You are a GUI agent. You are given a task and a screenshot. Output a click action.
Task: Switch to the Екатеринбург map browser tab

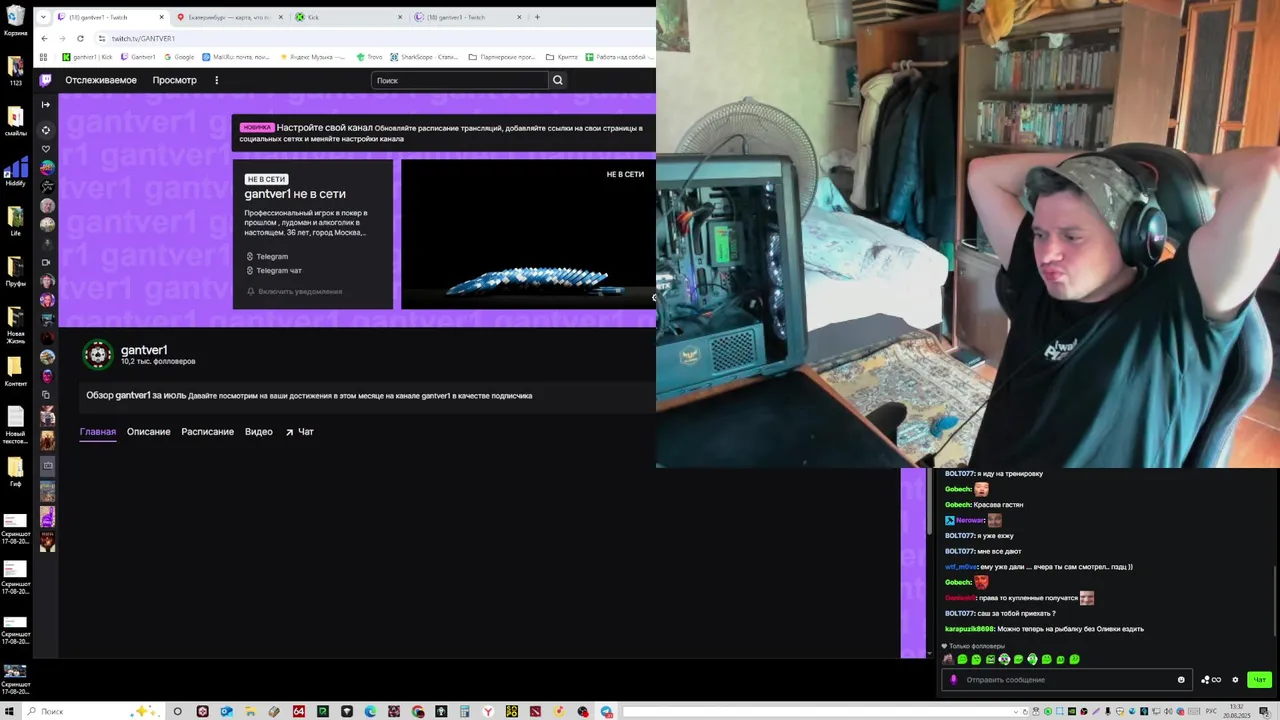[x=228, y=17]
